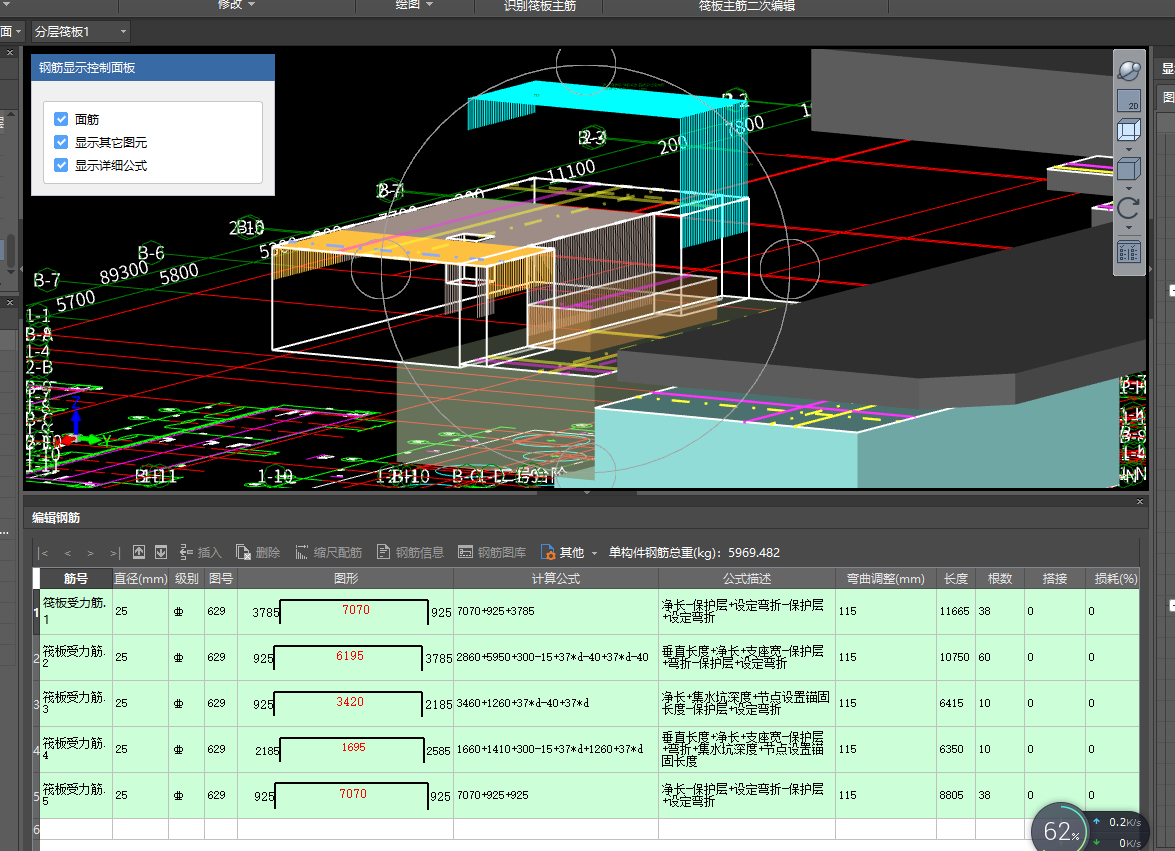Click the horizontal scrollbar under the 3D viewport
This screenshot has height=851, width=1175.
pyautogui.click(x=587, y=493)
